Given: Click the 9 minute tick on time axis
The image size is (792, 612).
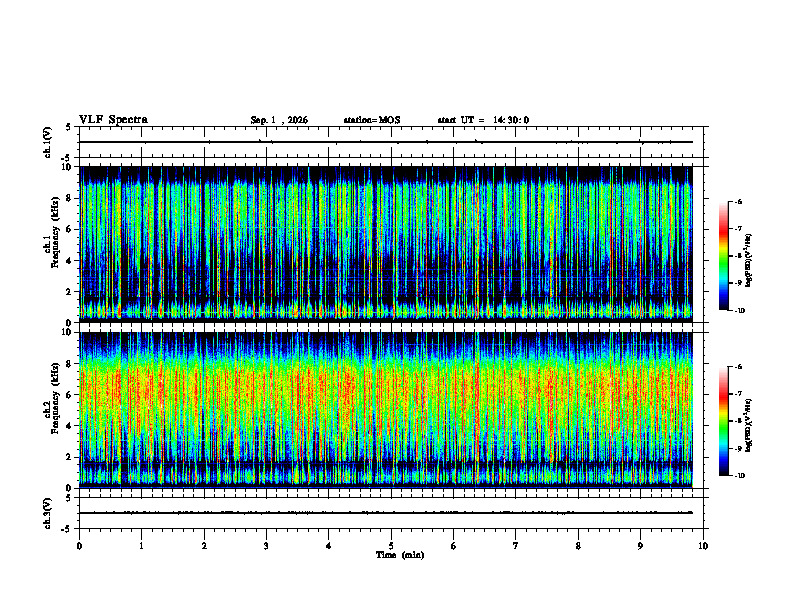Looking at the screenshot, I should click(640, 546).
